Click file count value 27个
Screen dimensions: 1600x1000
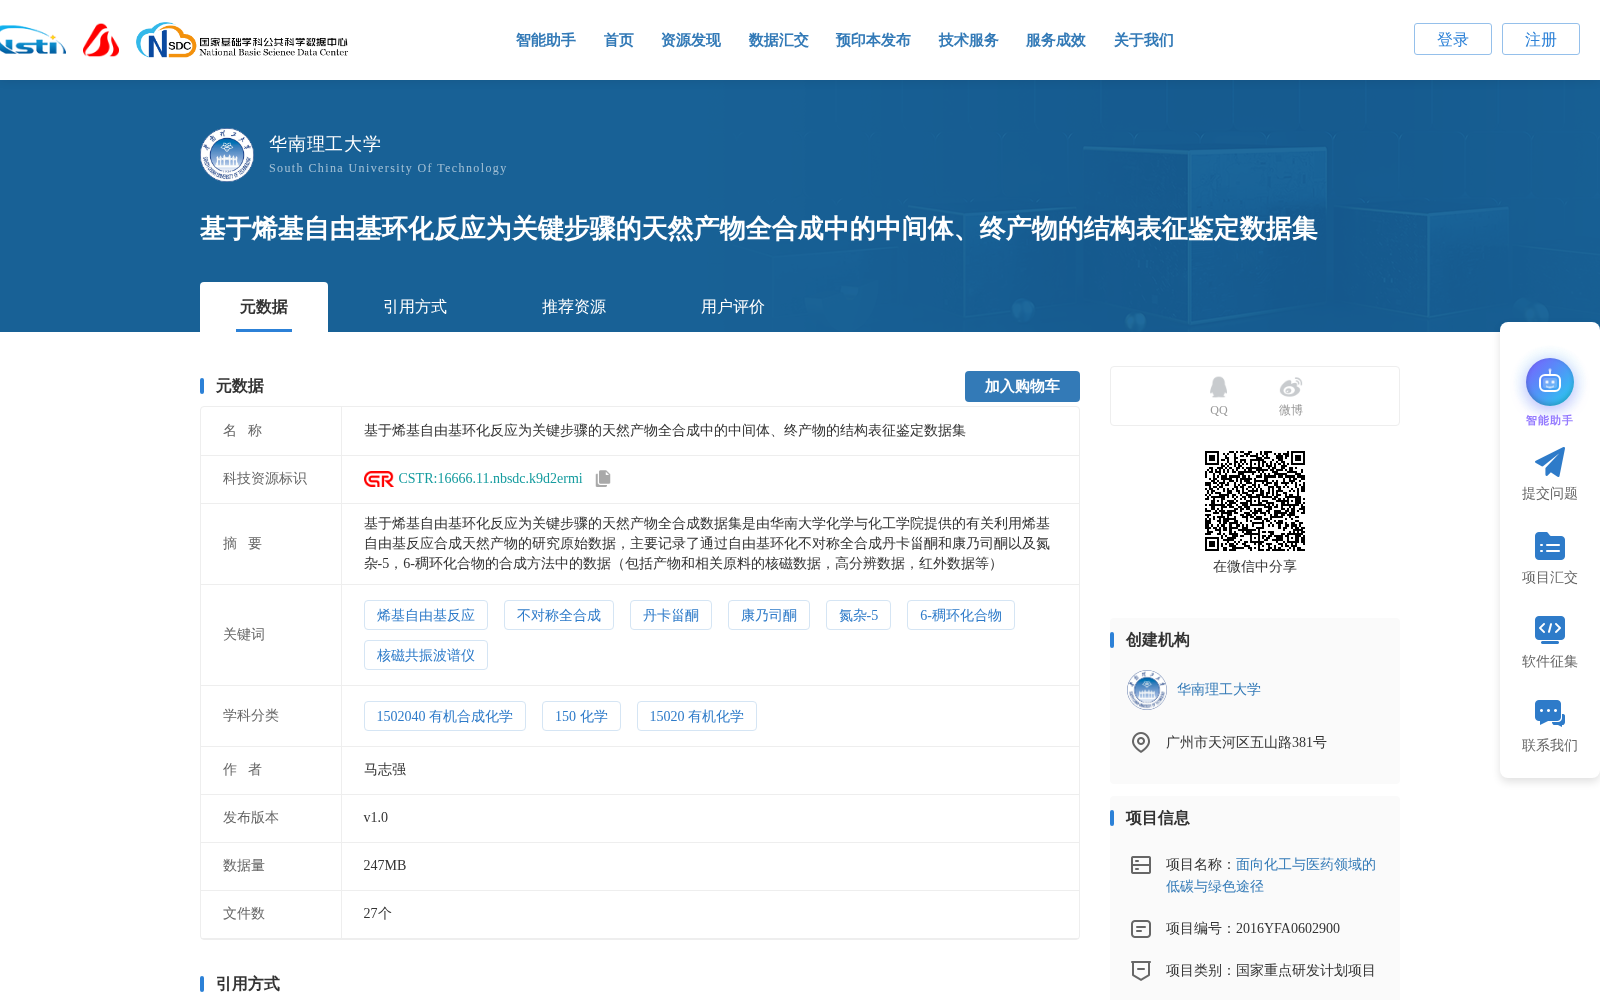click(378, 913)
